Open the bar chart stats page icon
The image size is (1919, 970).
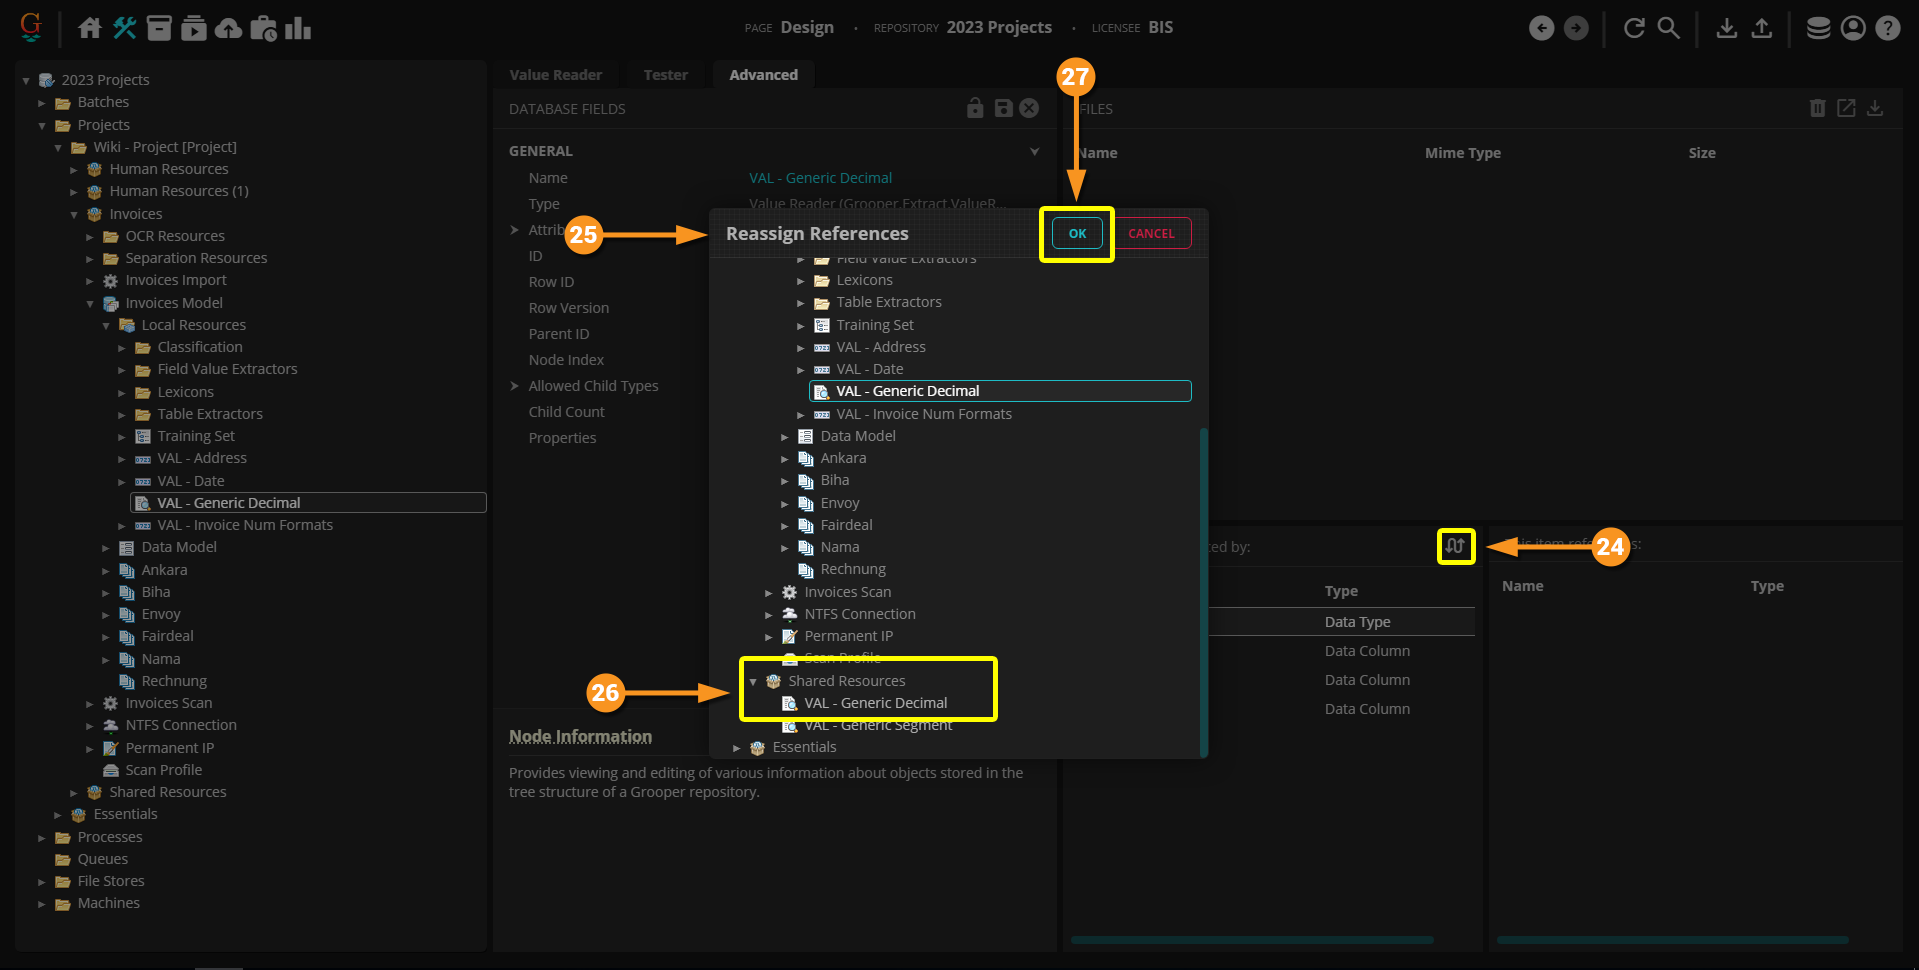click(x=298, y=28)
